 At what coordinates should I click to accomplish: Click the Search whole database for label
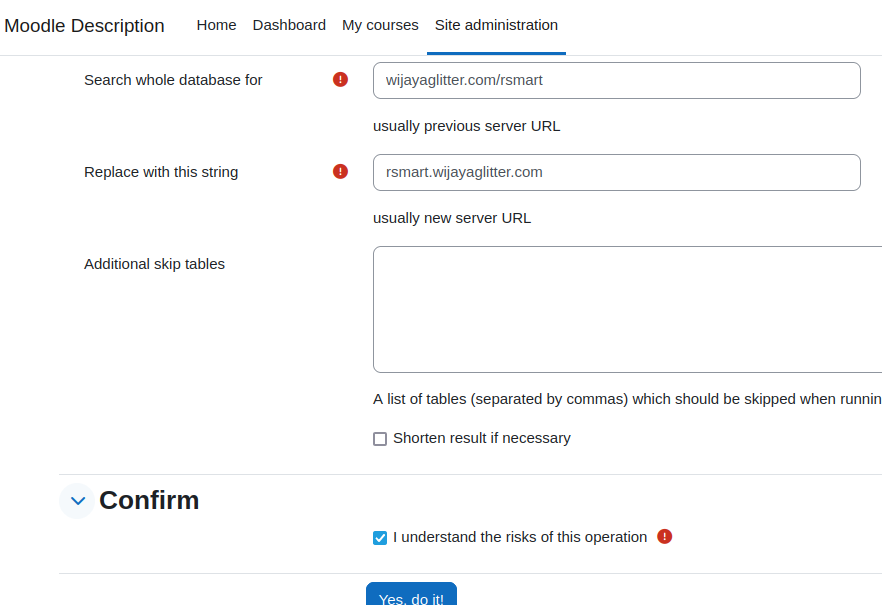173,80
